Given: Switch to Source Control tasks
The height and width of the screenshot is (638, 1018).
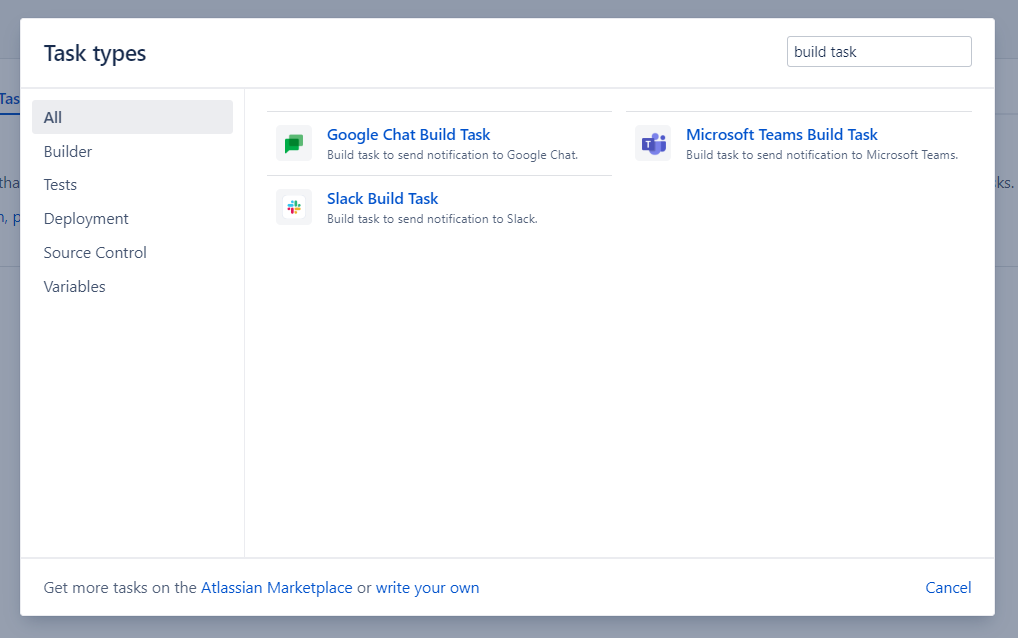Looking at the screenshot, I should [x=95, y=253].
